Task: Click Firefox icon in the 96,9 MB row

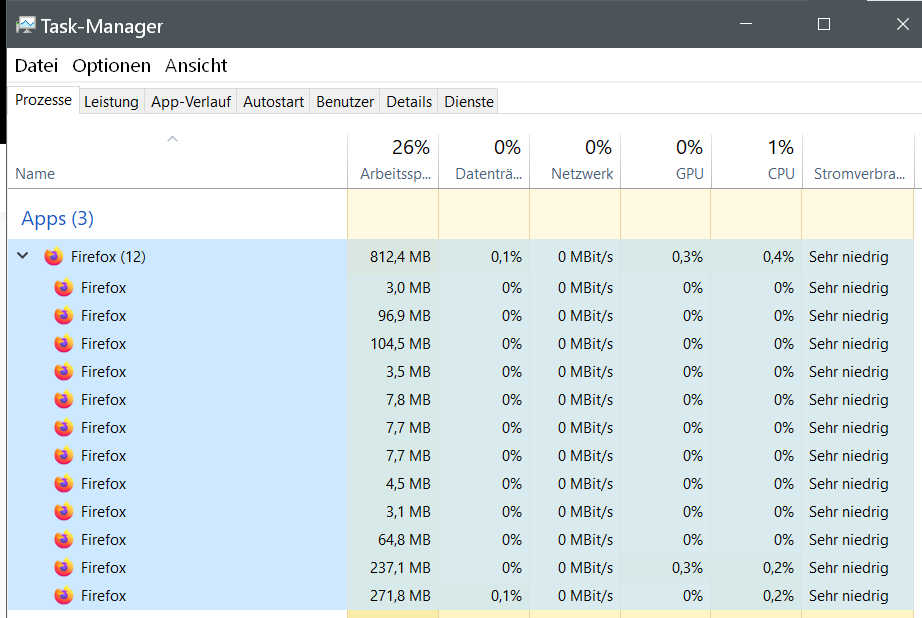Action: (64, 316)
